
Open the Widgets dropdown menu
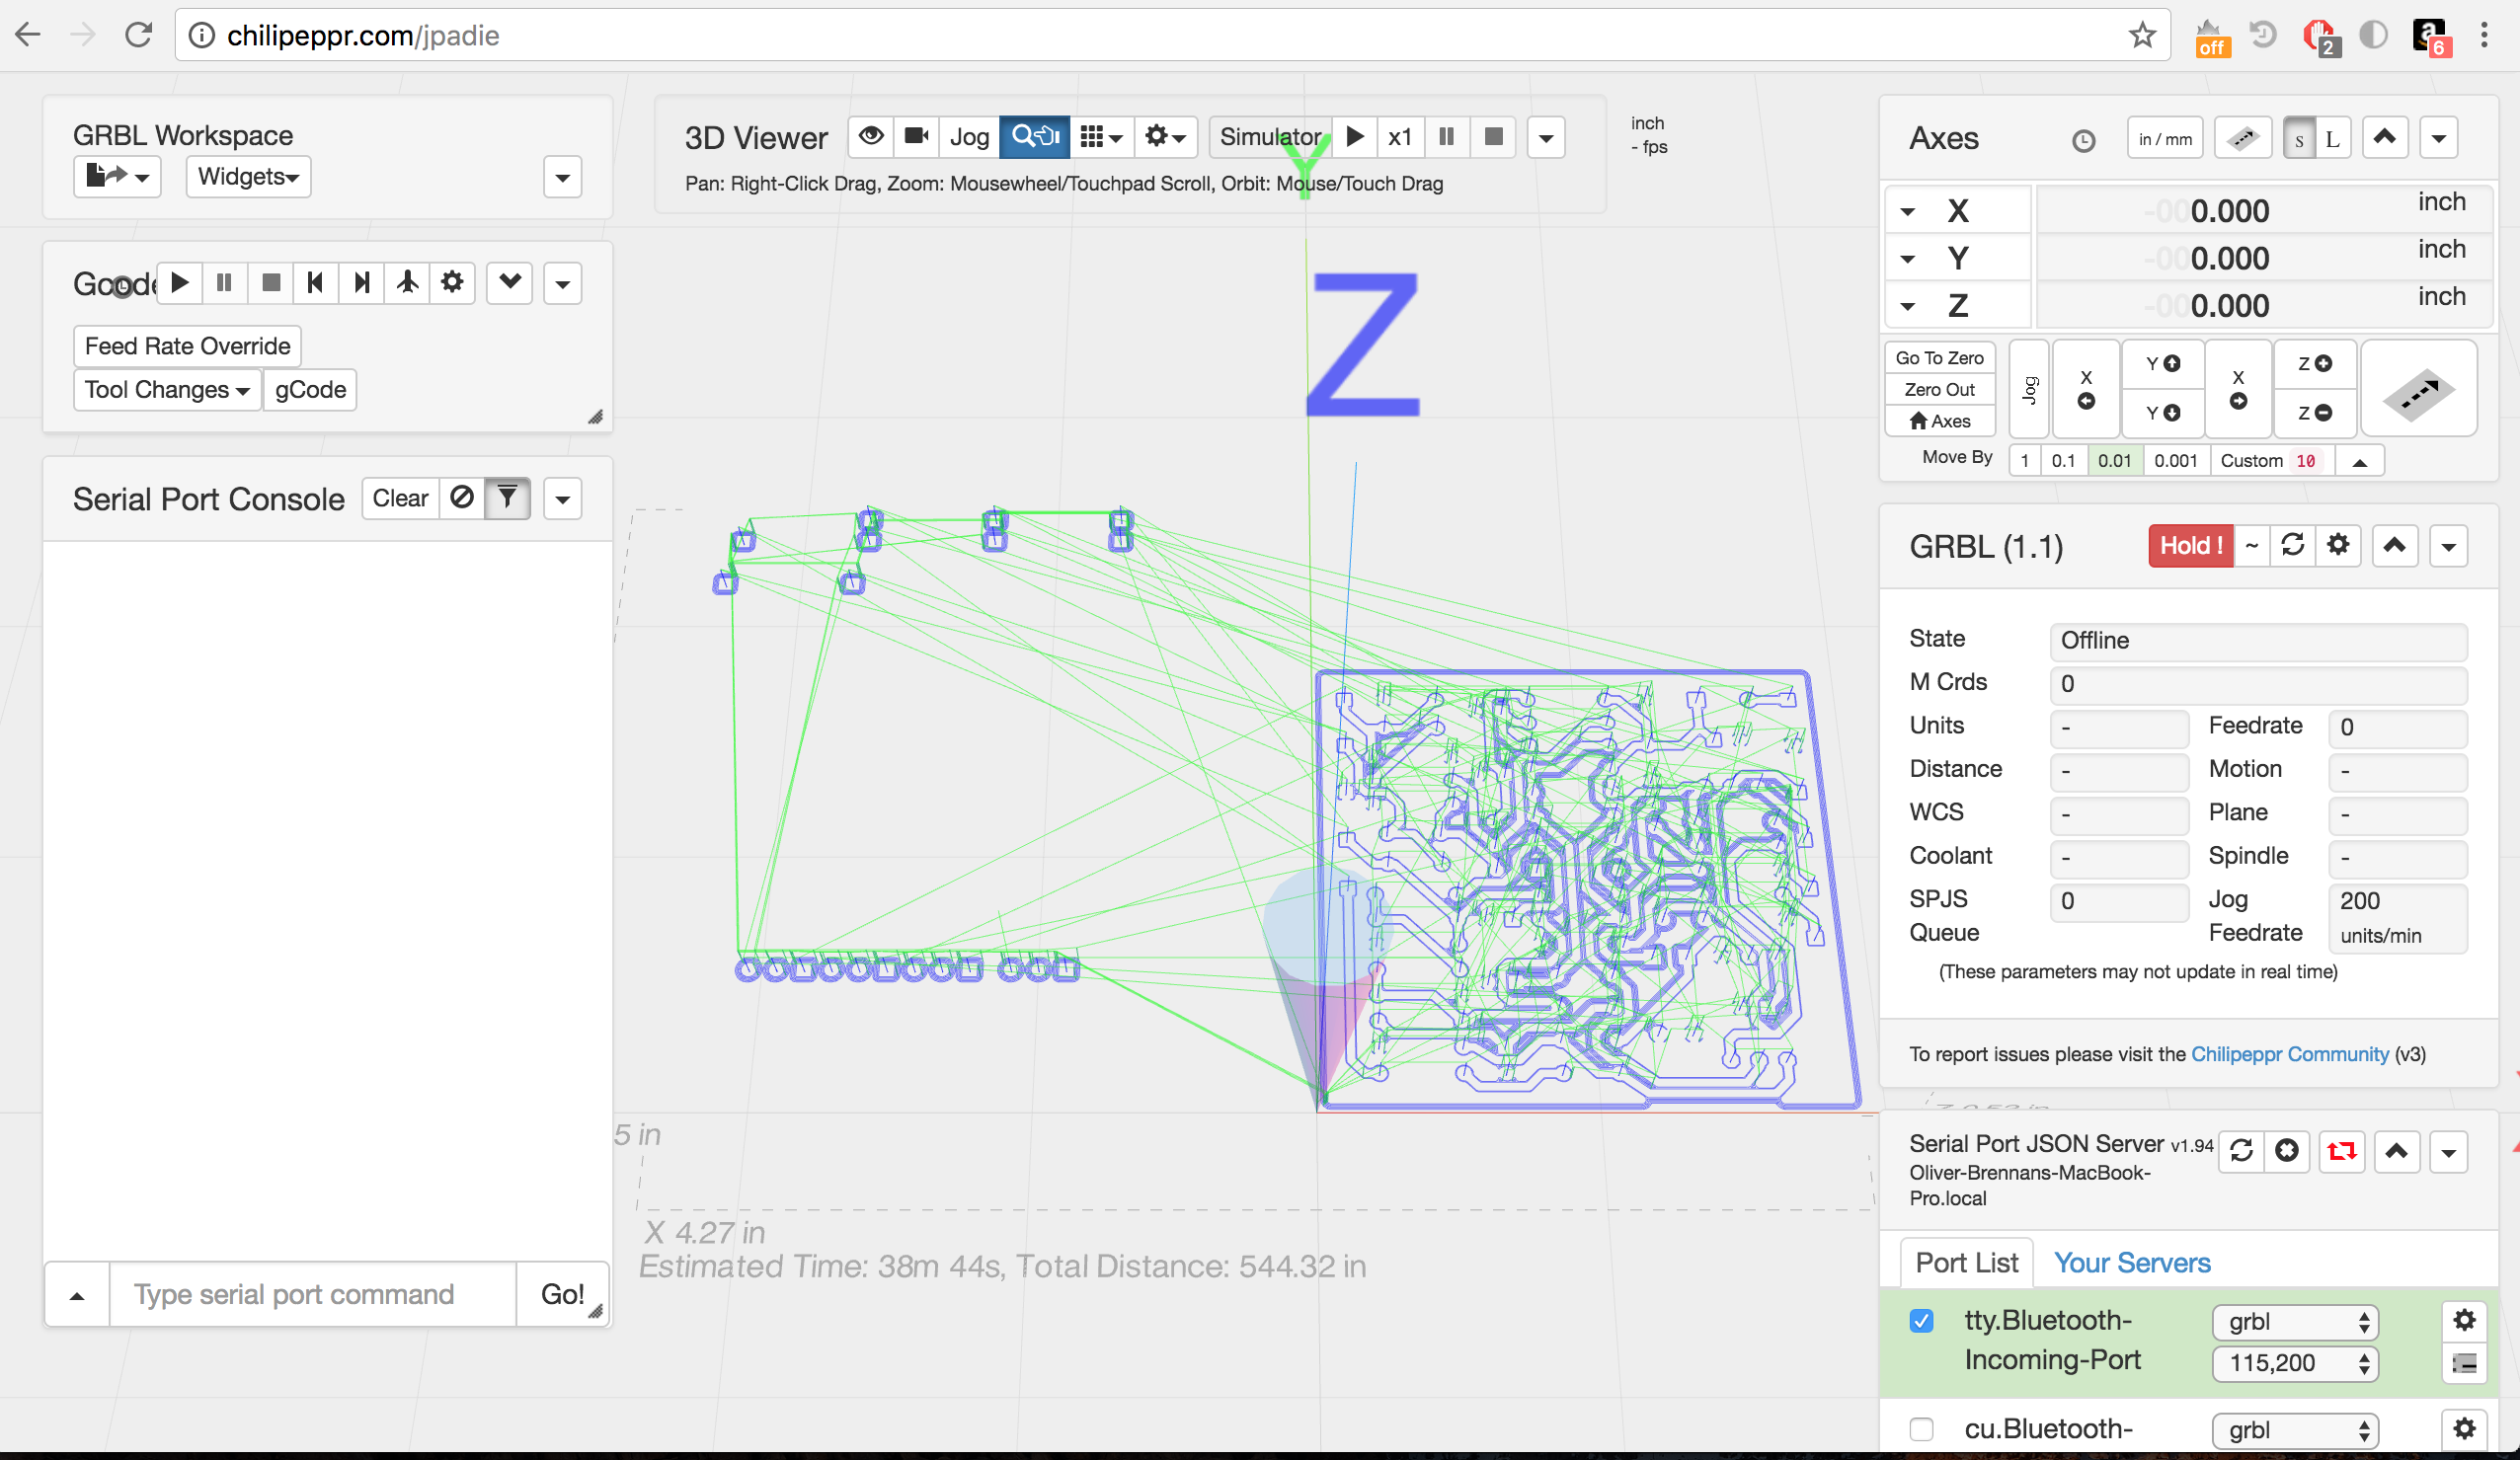tap(248, 177)
